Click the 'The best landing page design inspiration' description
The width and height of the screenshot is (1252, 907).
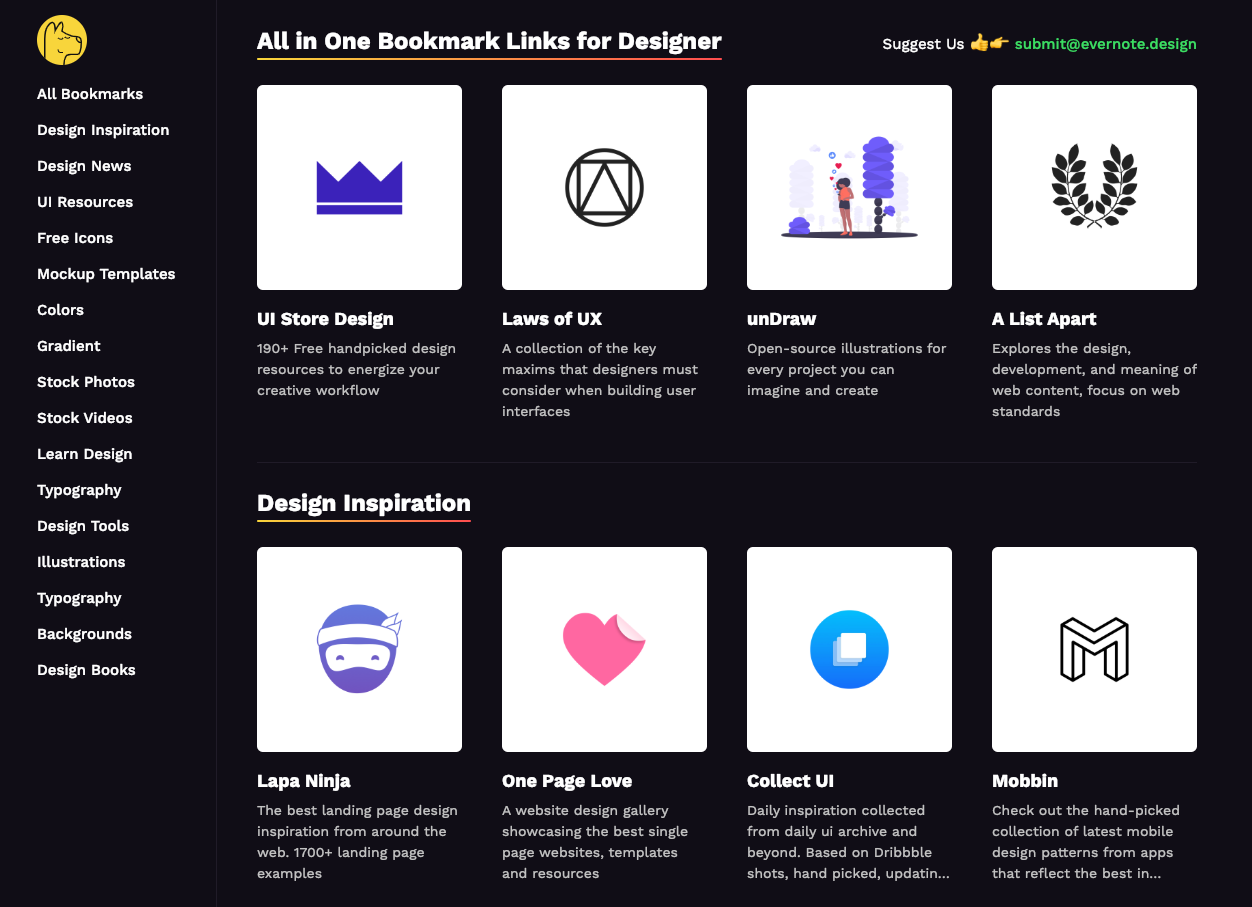[x=357, y=842]
